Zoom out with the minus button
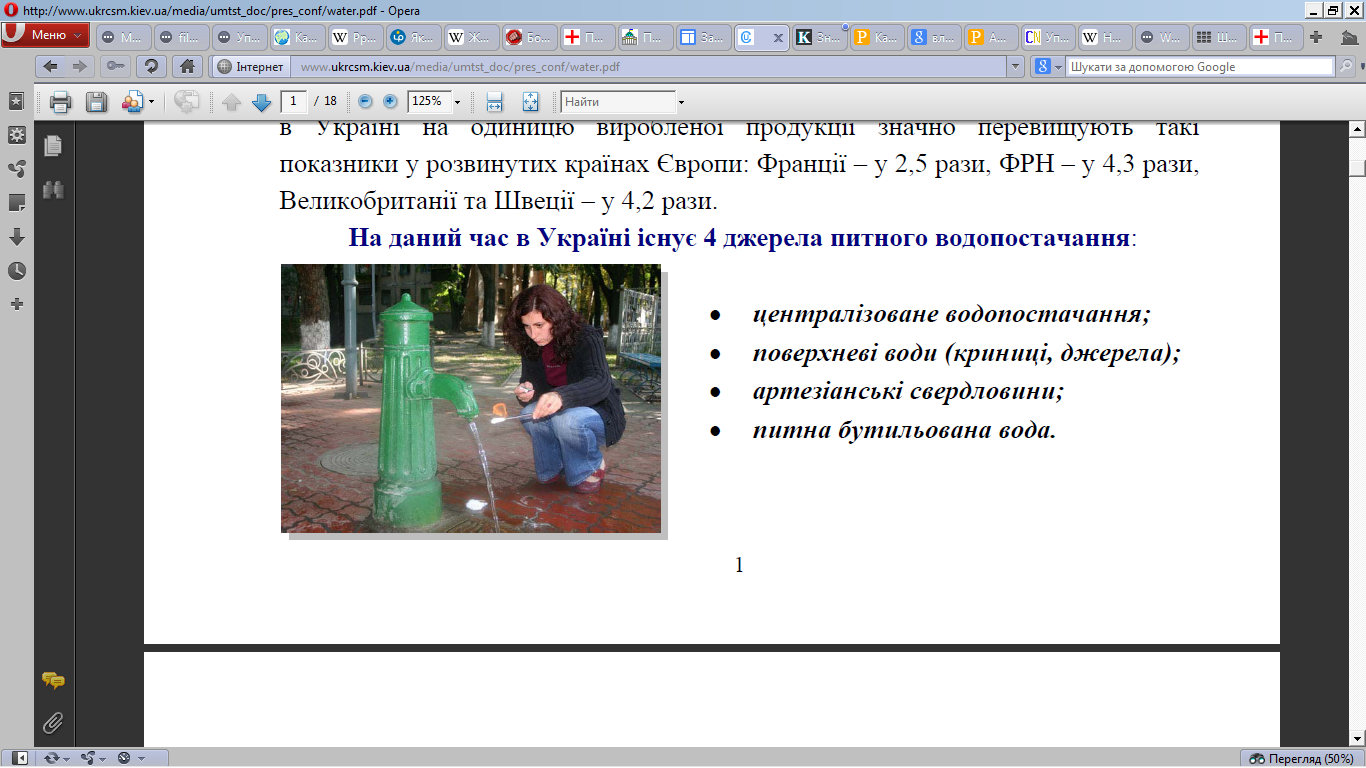The height and width of the screenshot is (768, 1366). pos(365,102)
